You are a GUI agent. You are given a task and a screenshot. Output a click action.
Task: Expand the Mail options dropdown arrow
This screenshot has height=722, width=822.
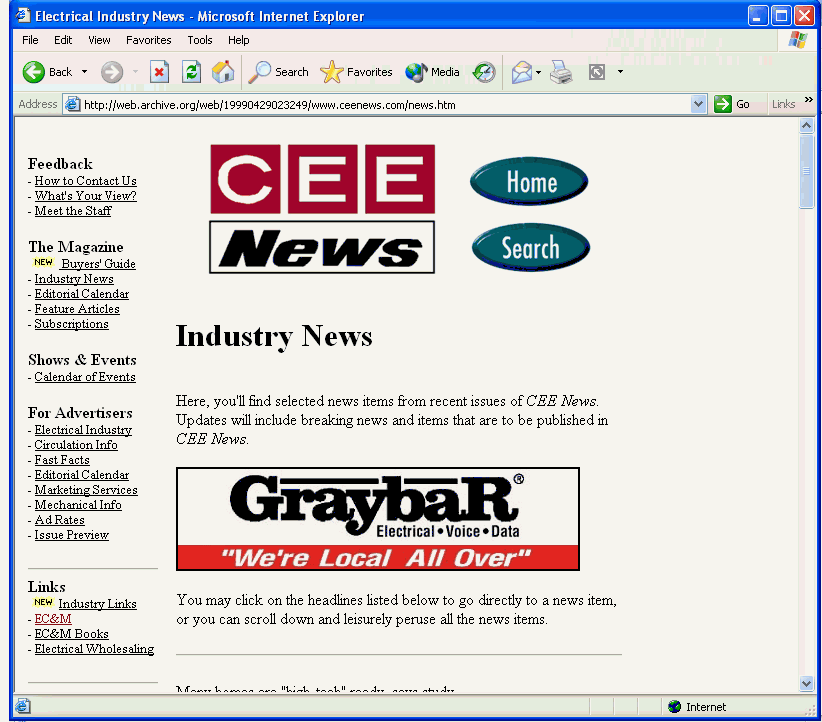(x=538, y=72)
